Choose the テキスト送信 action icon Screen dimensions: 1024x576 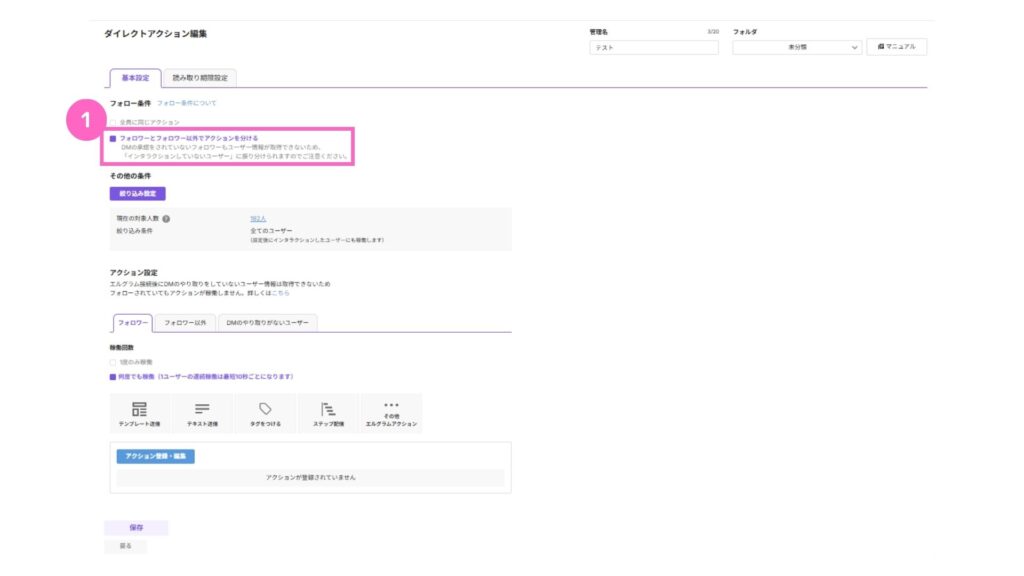coord(202,410)
